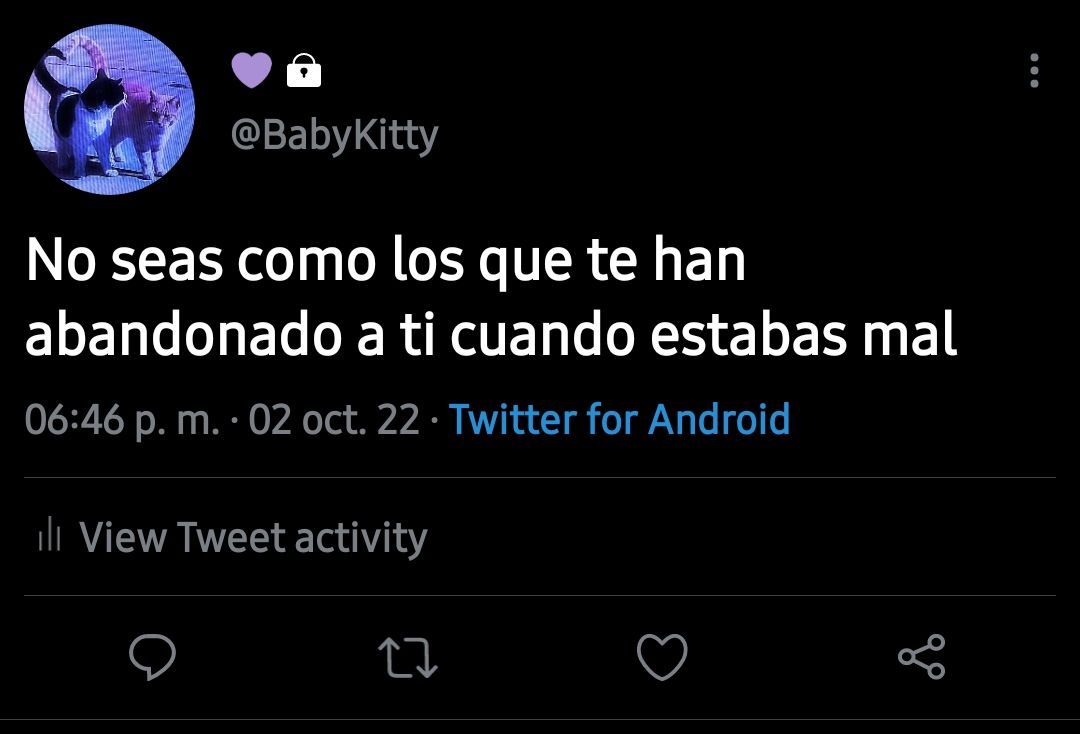This screenshot has height=734, width=1080.
Task: Click the text "abandonado a ti cuando estabas mal"
Action: tap(491, 334)
